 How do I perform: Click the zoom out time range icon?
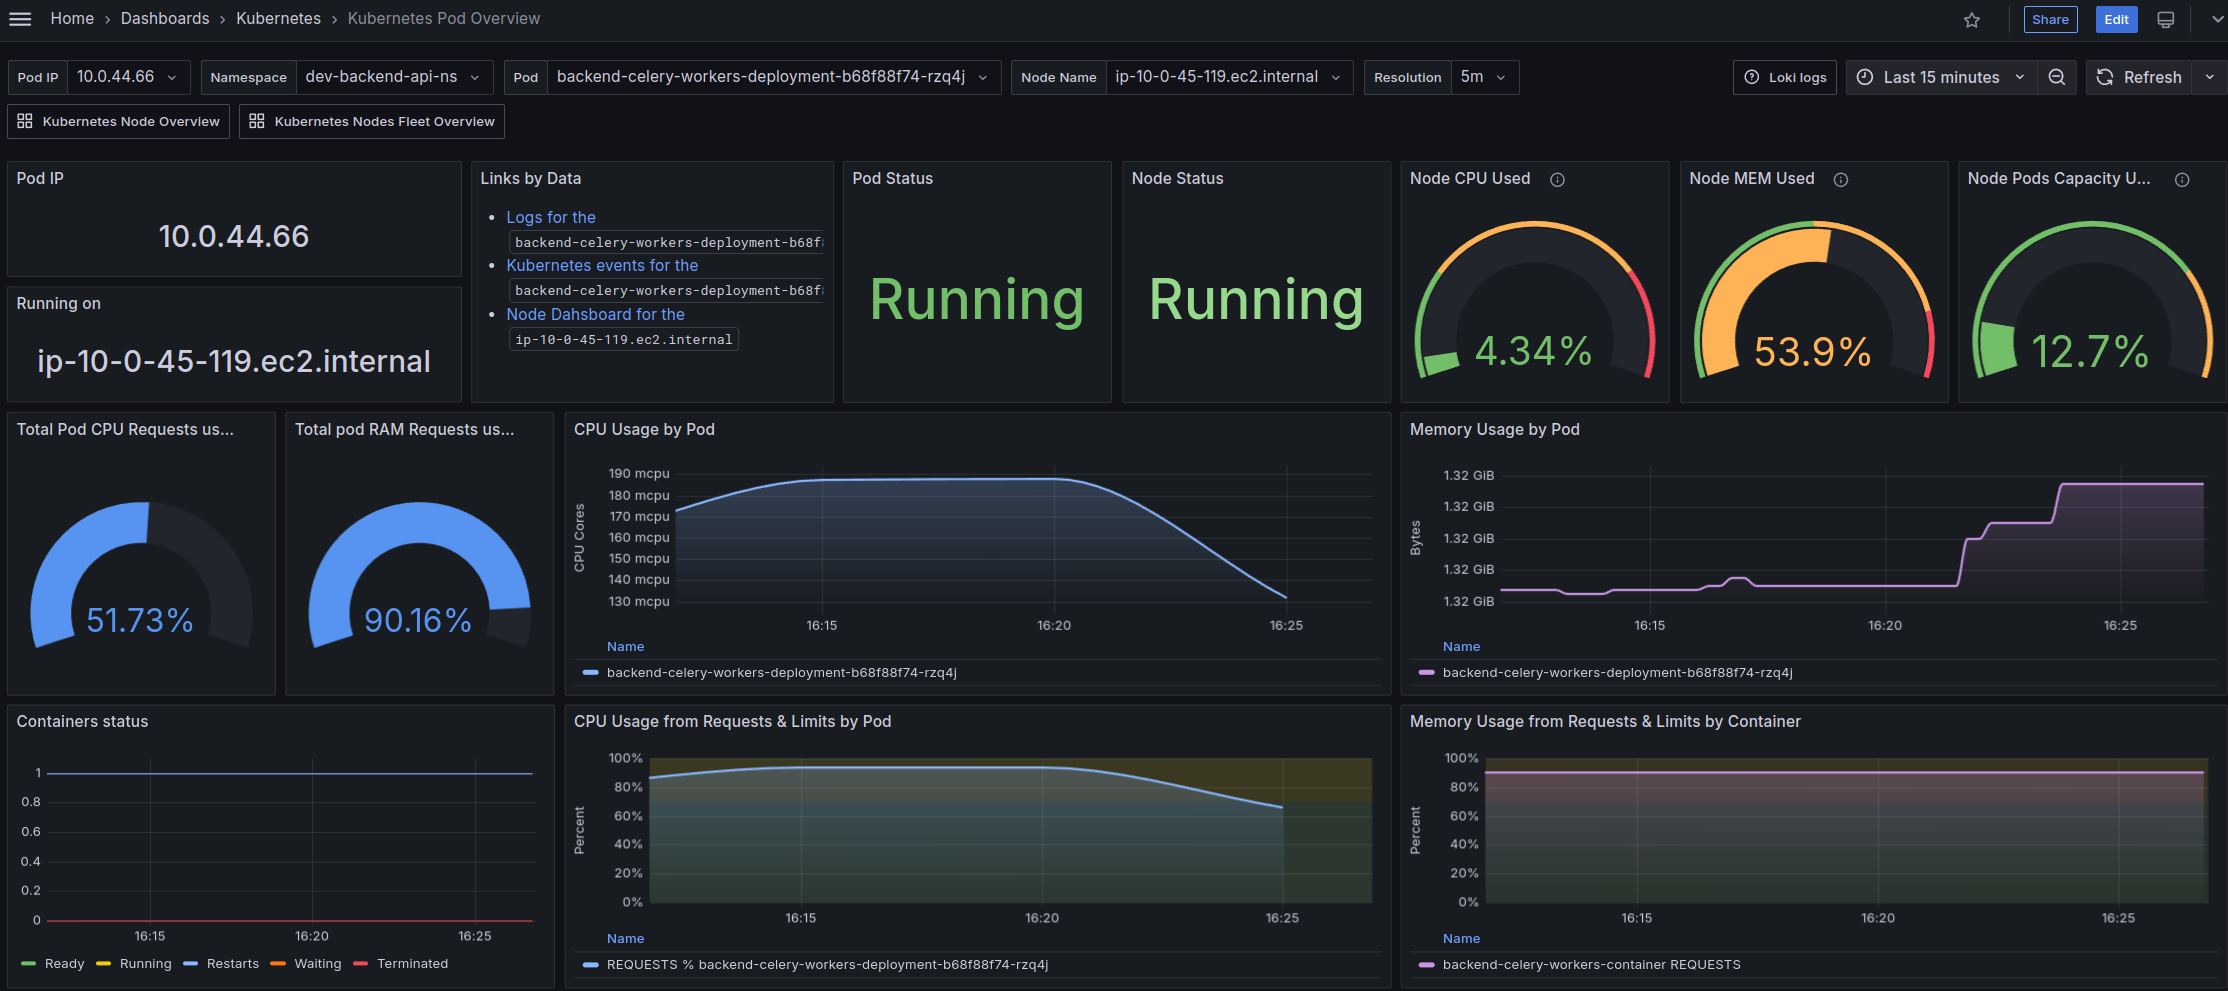pyautogui.click(x=2056, y=77)
